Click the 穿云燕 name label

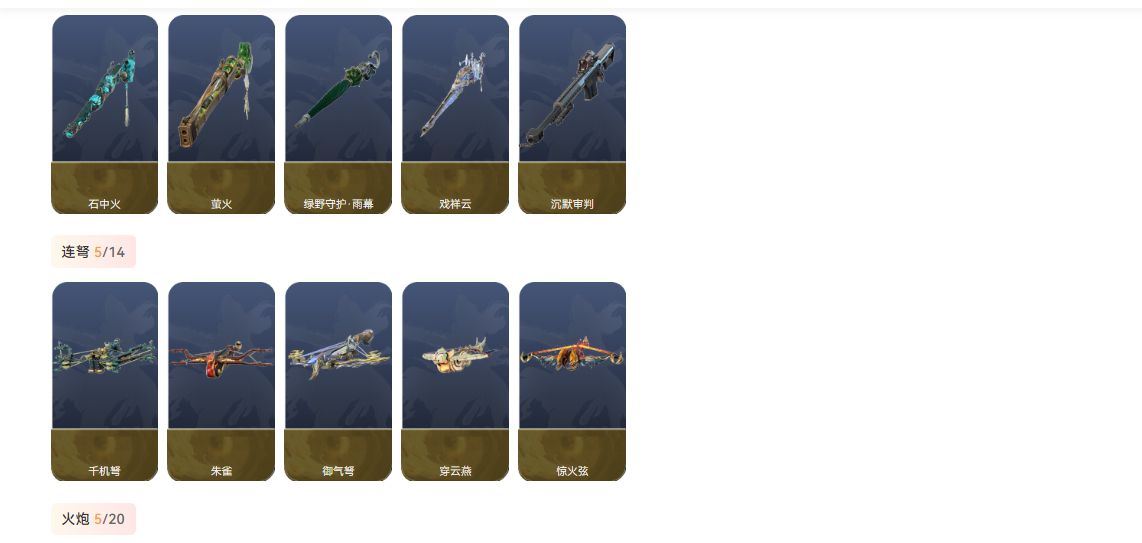pyautogui.click(x=455, y=471)
